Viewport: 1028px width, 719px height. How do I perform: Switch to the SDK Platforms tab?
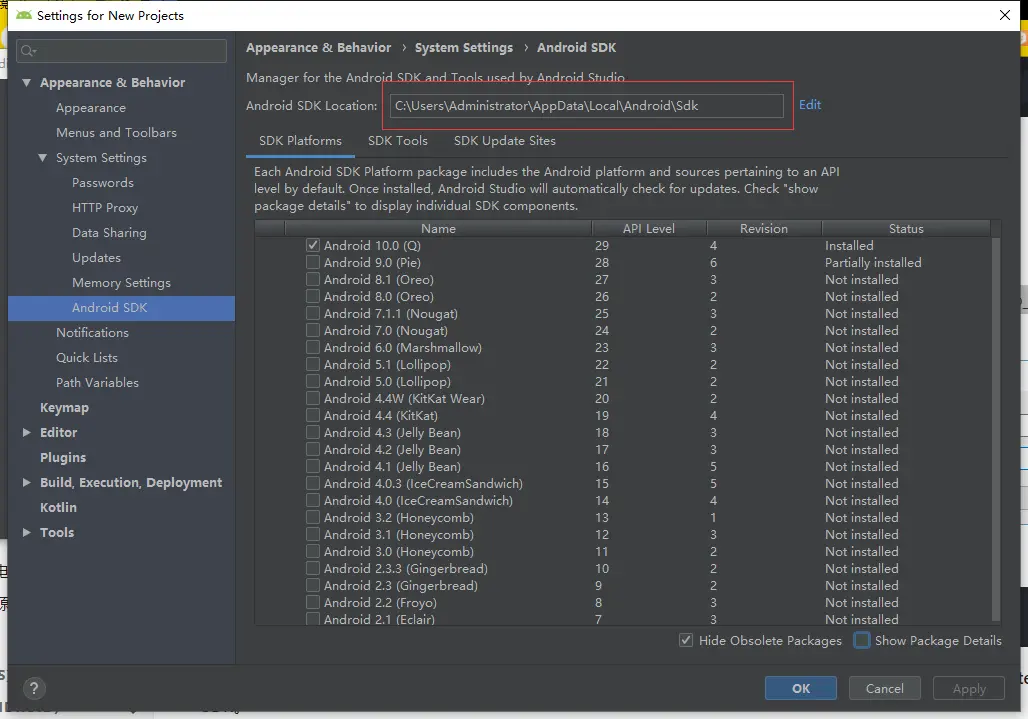coord(300,141)
